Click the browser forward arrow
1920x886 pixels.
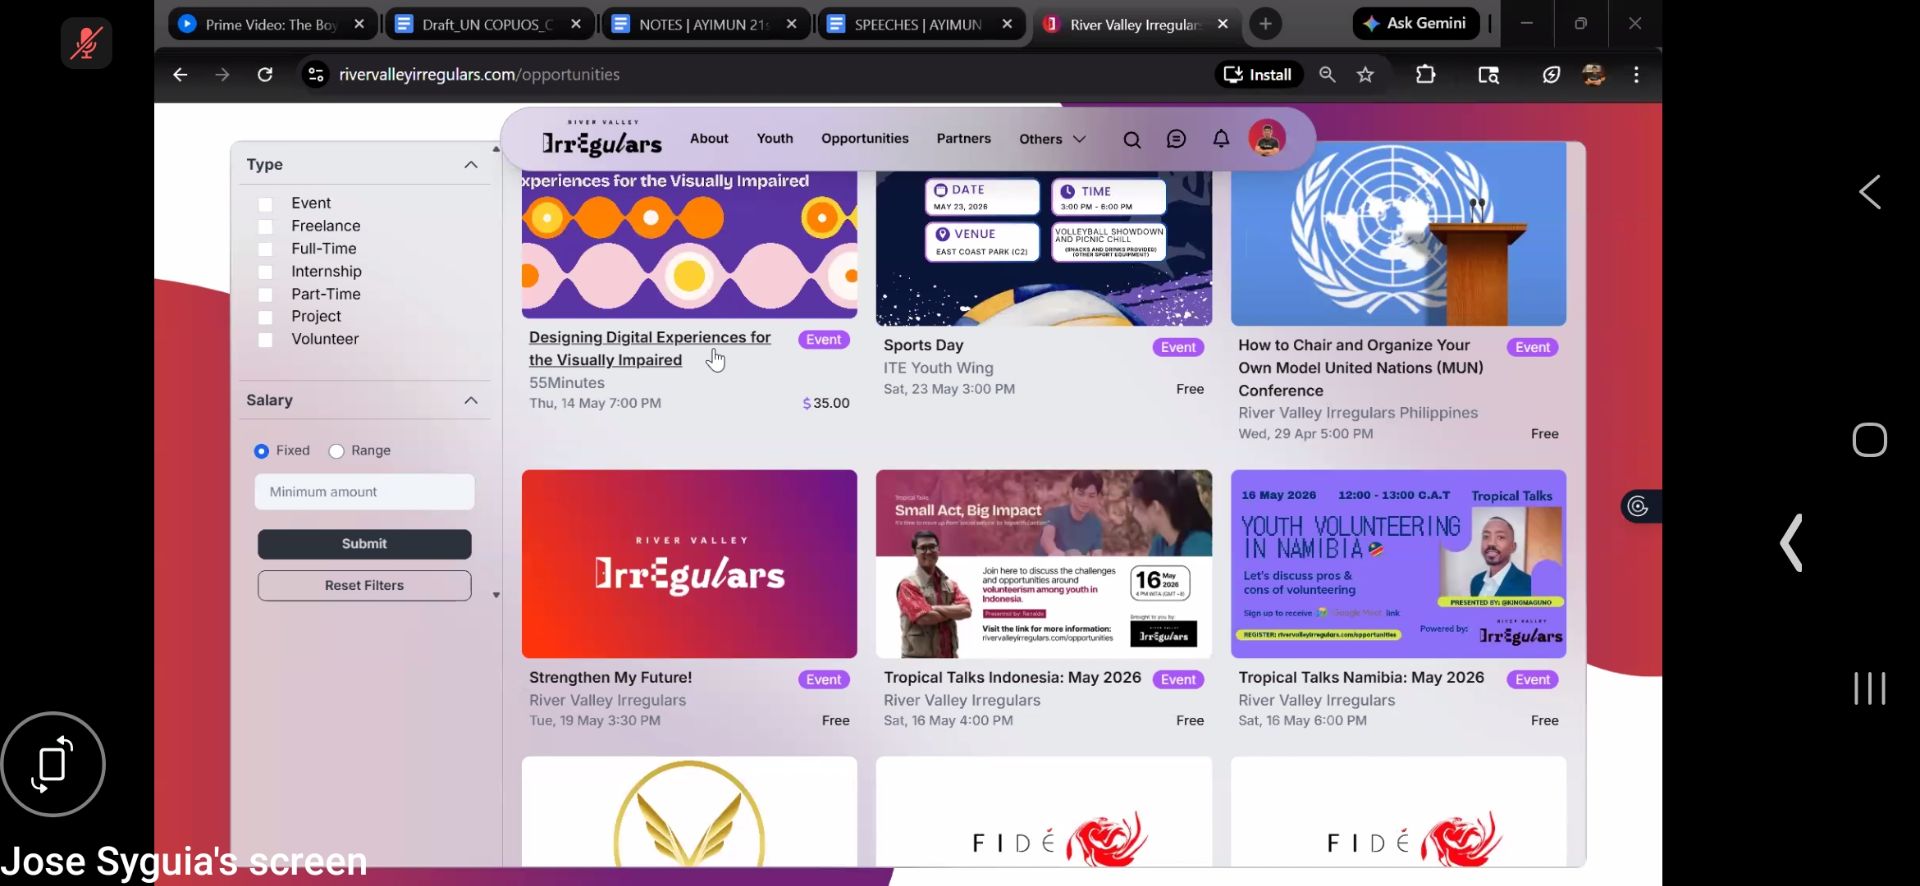[222, 74]
